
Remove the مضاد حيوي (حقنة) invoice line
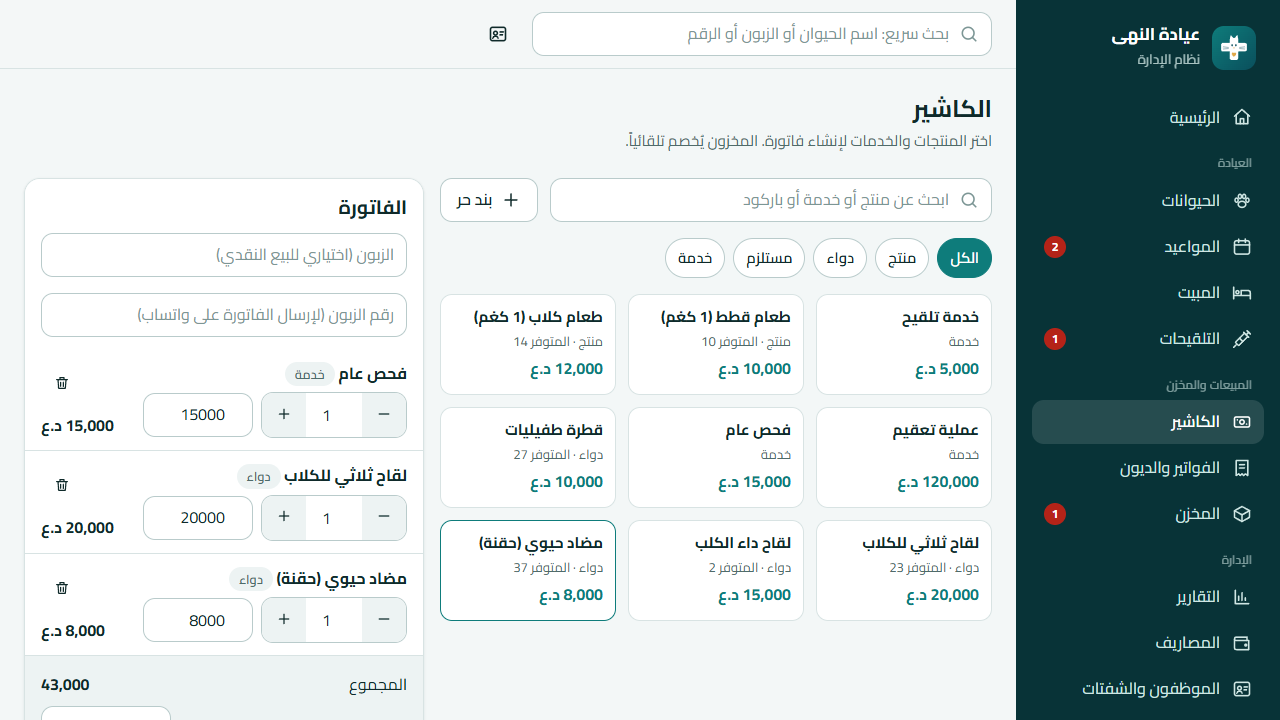[62, 588]
